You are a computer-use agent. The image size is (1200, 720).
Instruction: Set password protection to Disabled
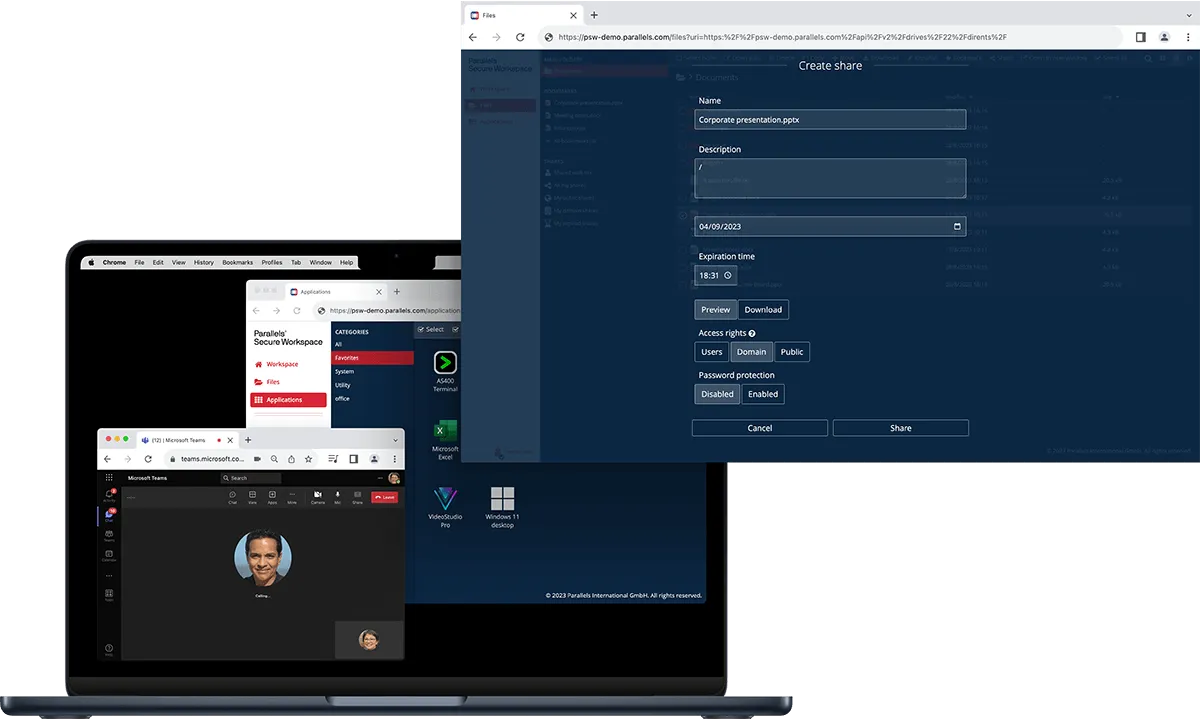[x=717, y=394]
